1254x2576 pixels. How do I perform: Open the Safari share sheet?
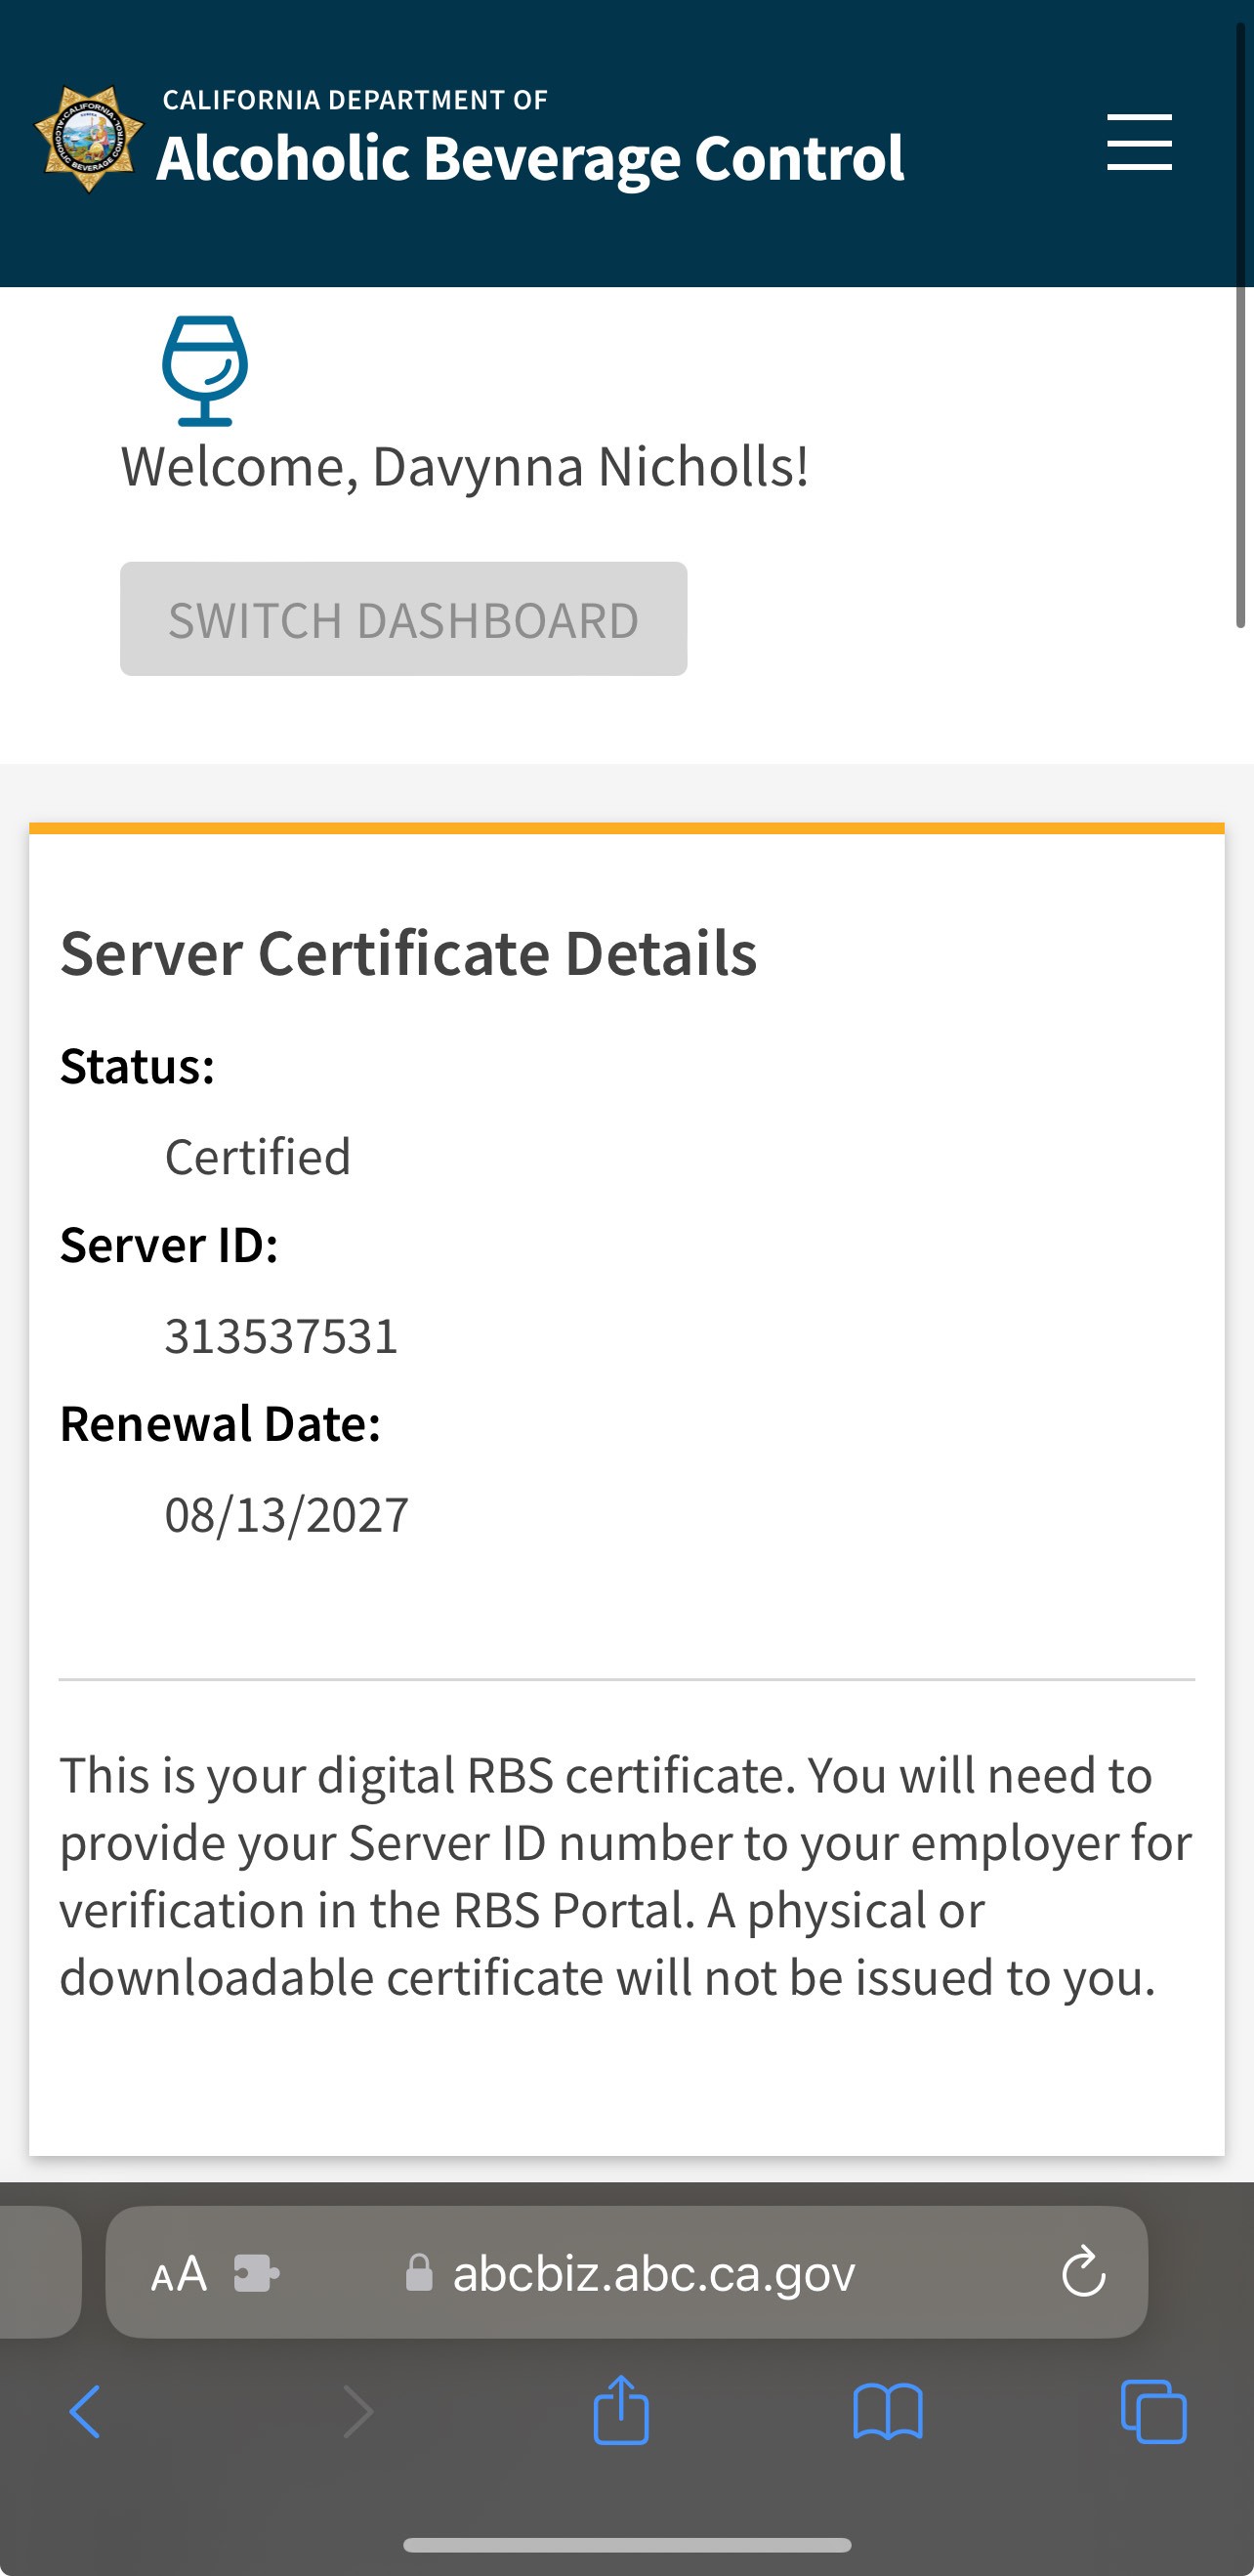coord(621,2410)
